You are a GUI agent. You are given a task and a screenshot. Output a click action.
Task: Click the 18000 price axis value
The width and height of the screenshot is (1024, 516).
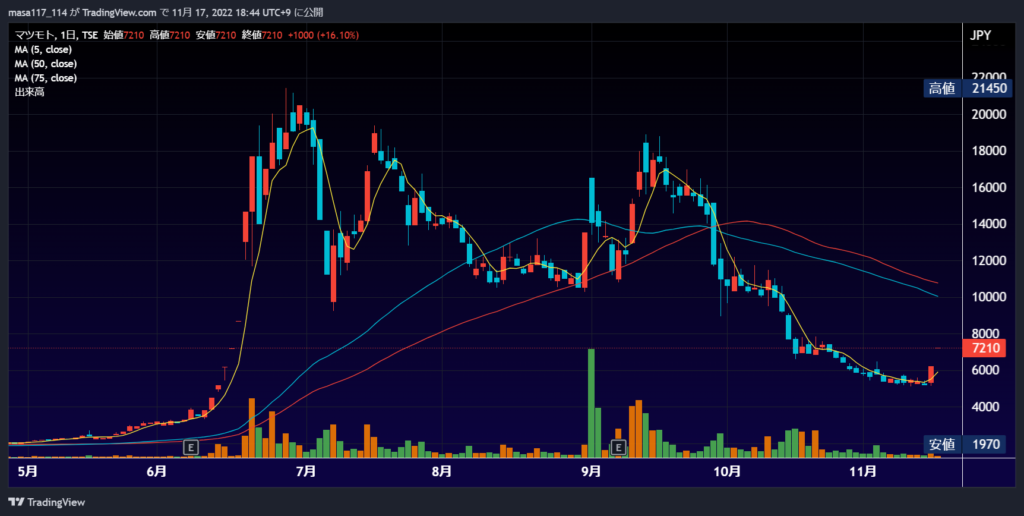(x=989, y=151)
